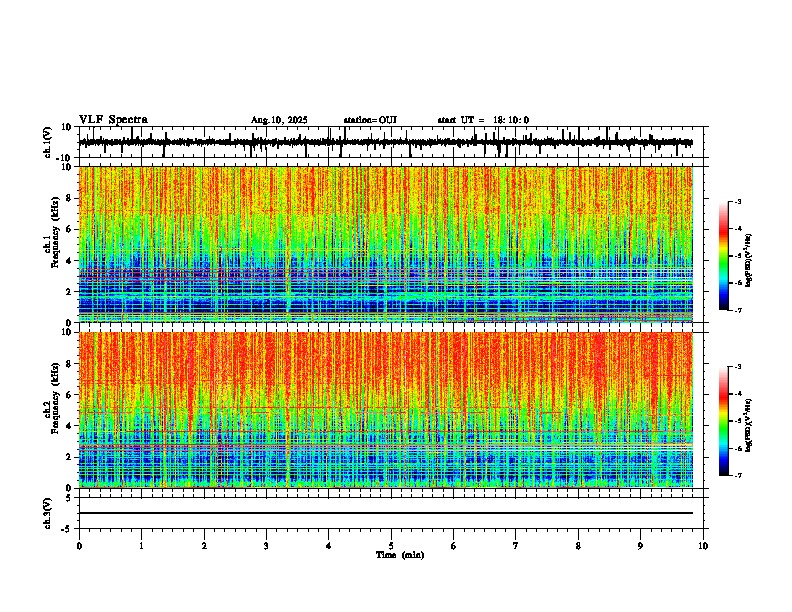Click the "-3" tick on ch.1 colorbar
792x612 pixels.
(x=738, y=201)
